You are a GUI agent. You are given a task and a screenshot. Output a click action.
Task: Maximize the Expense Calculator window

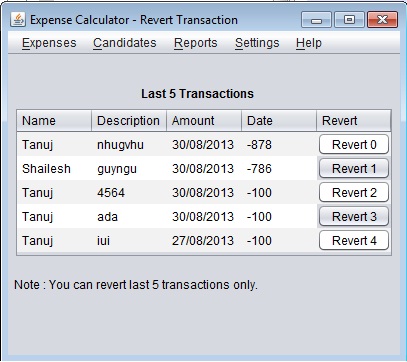pyautogui.click(x=349, y=20)
